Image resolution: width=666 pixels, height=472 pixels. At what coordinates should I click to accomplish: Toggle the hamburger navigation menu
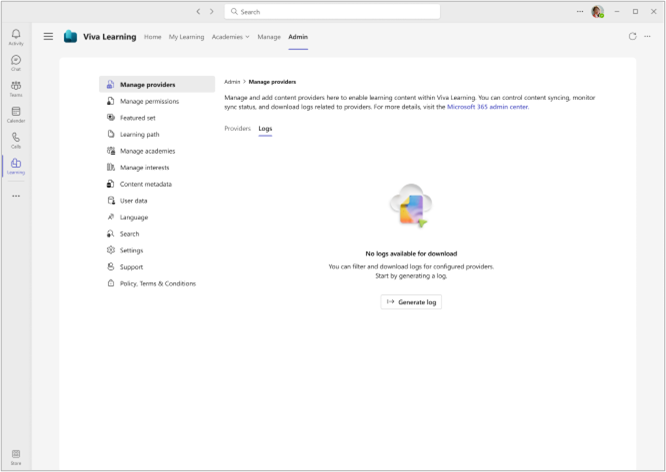point(48,37)
